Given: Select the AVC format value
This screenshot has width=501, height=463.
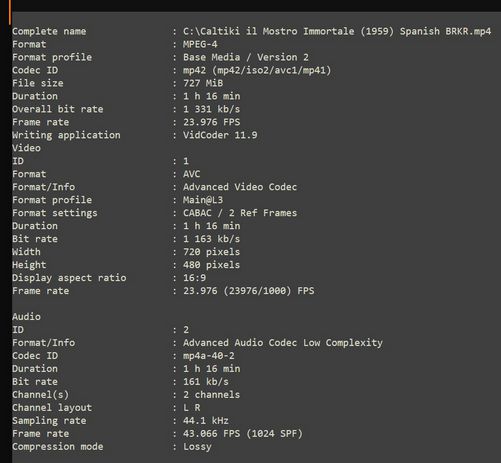Looking at the screenshot, I should tap(191, 174).
